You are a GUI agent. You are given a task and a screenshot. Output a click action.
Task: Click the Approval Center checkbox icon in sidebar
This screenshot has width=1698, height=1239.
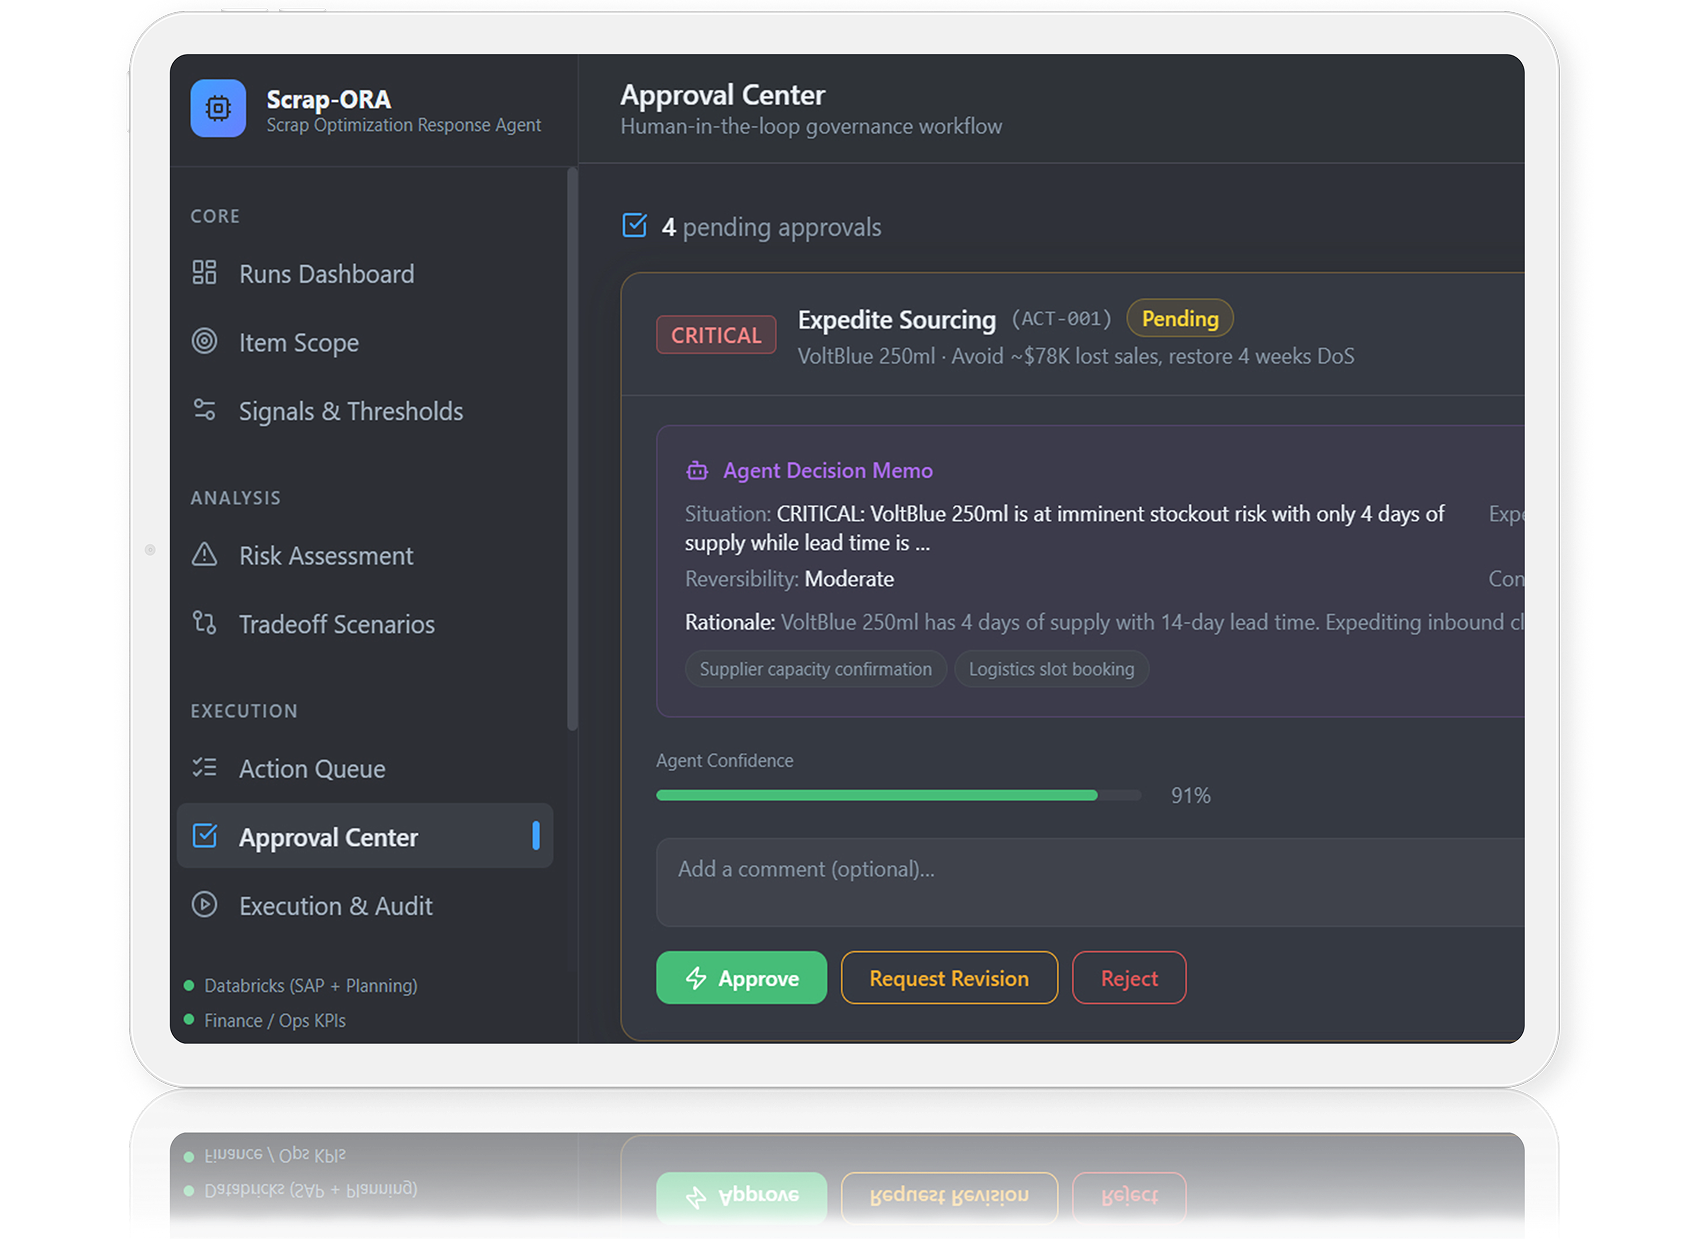click(204, 836)
